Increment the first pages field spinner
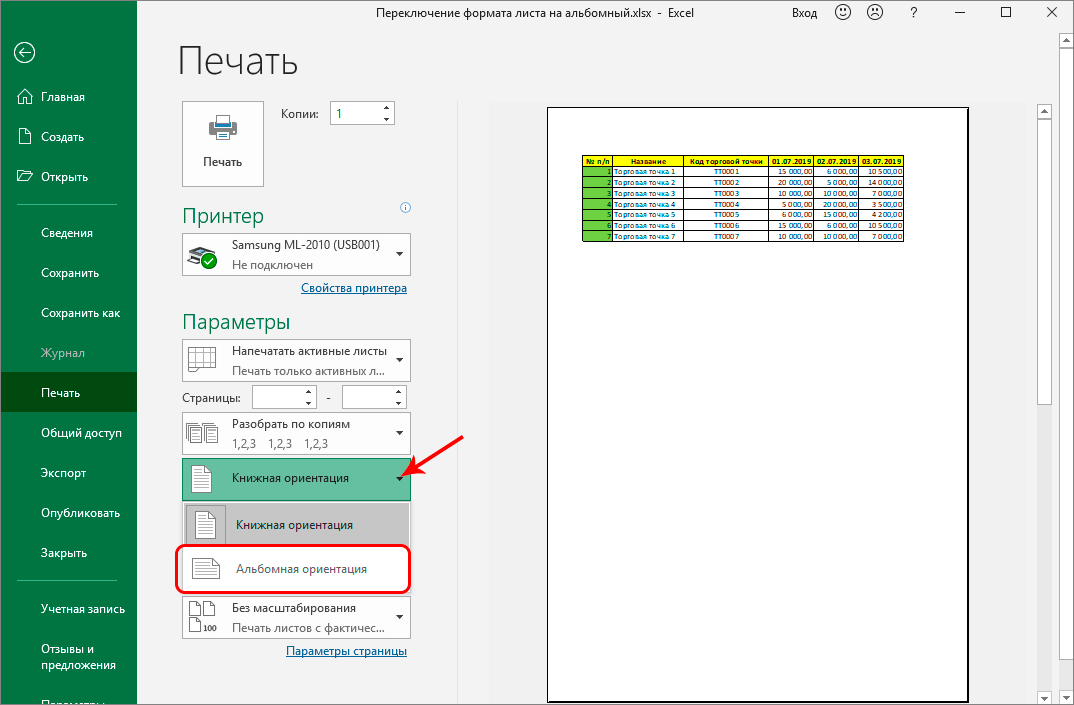1074x705 pixels. point(309,392)
